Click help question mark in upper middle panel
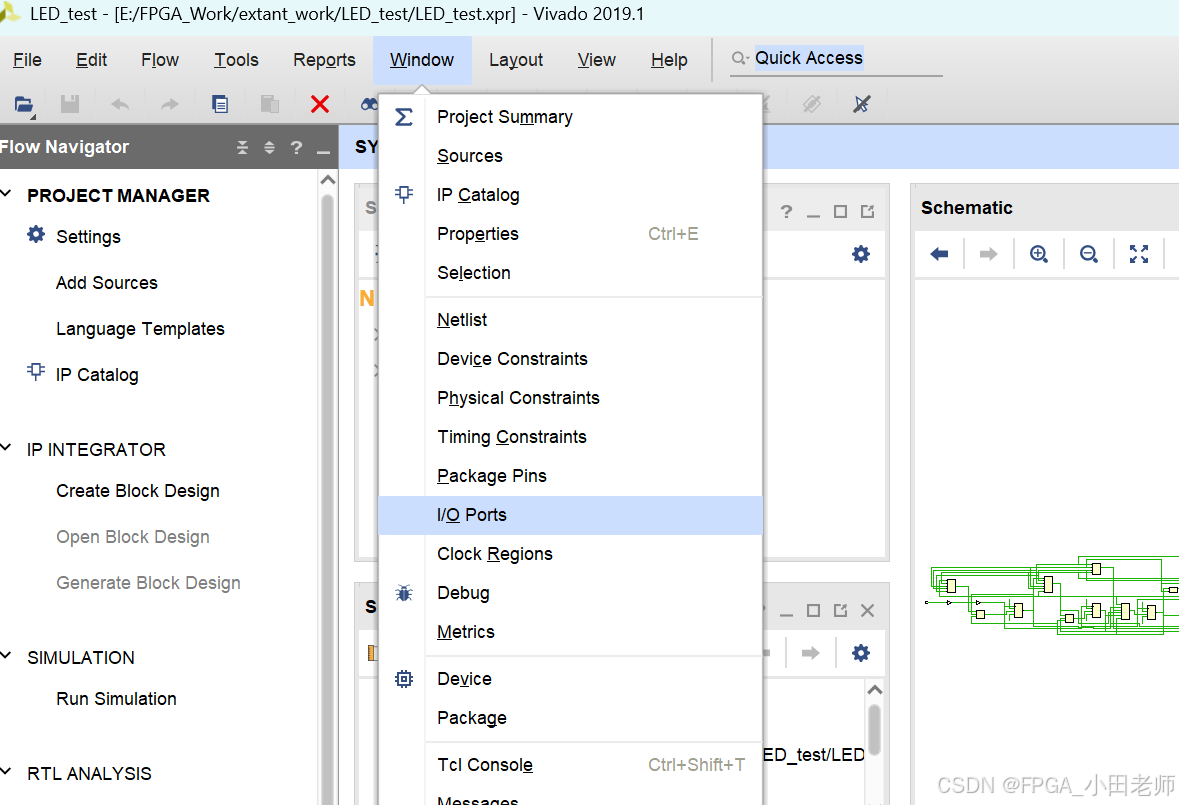The width and height of the screenshot is (1179, 805). tap(787, 212)
